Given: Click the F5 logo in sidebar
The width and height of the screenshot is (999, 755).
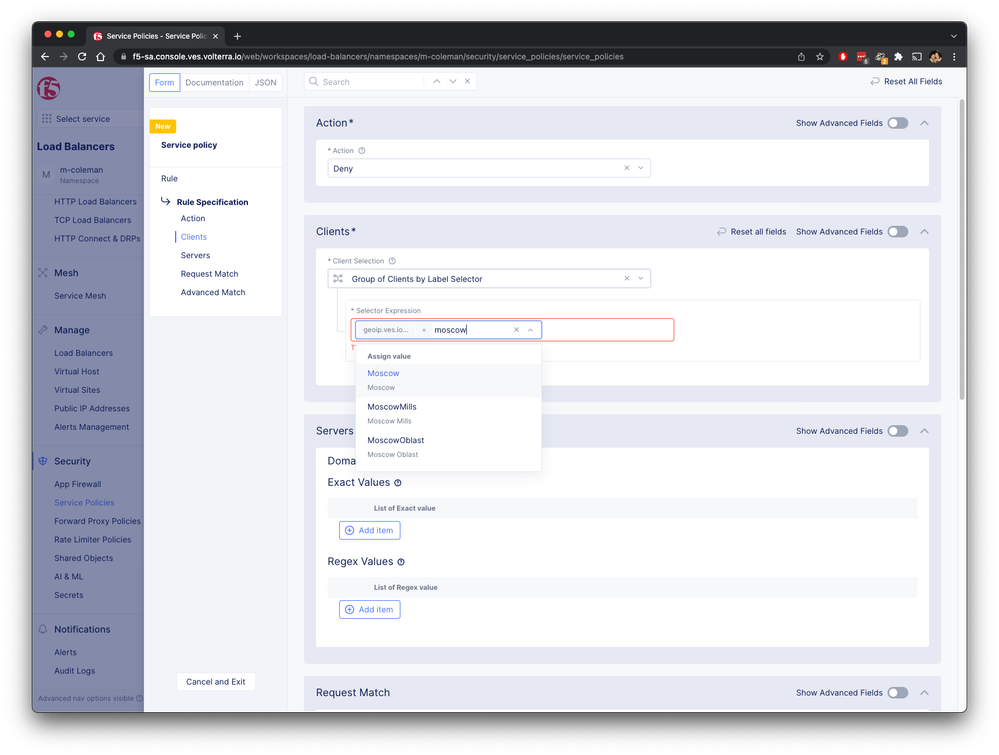Looking at the screenshot, I should click(x=48, y=87).
